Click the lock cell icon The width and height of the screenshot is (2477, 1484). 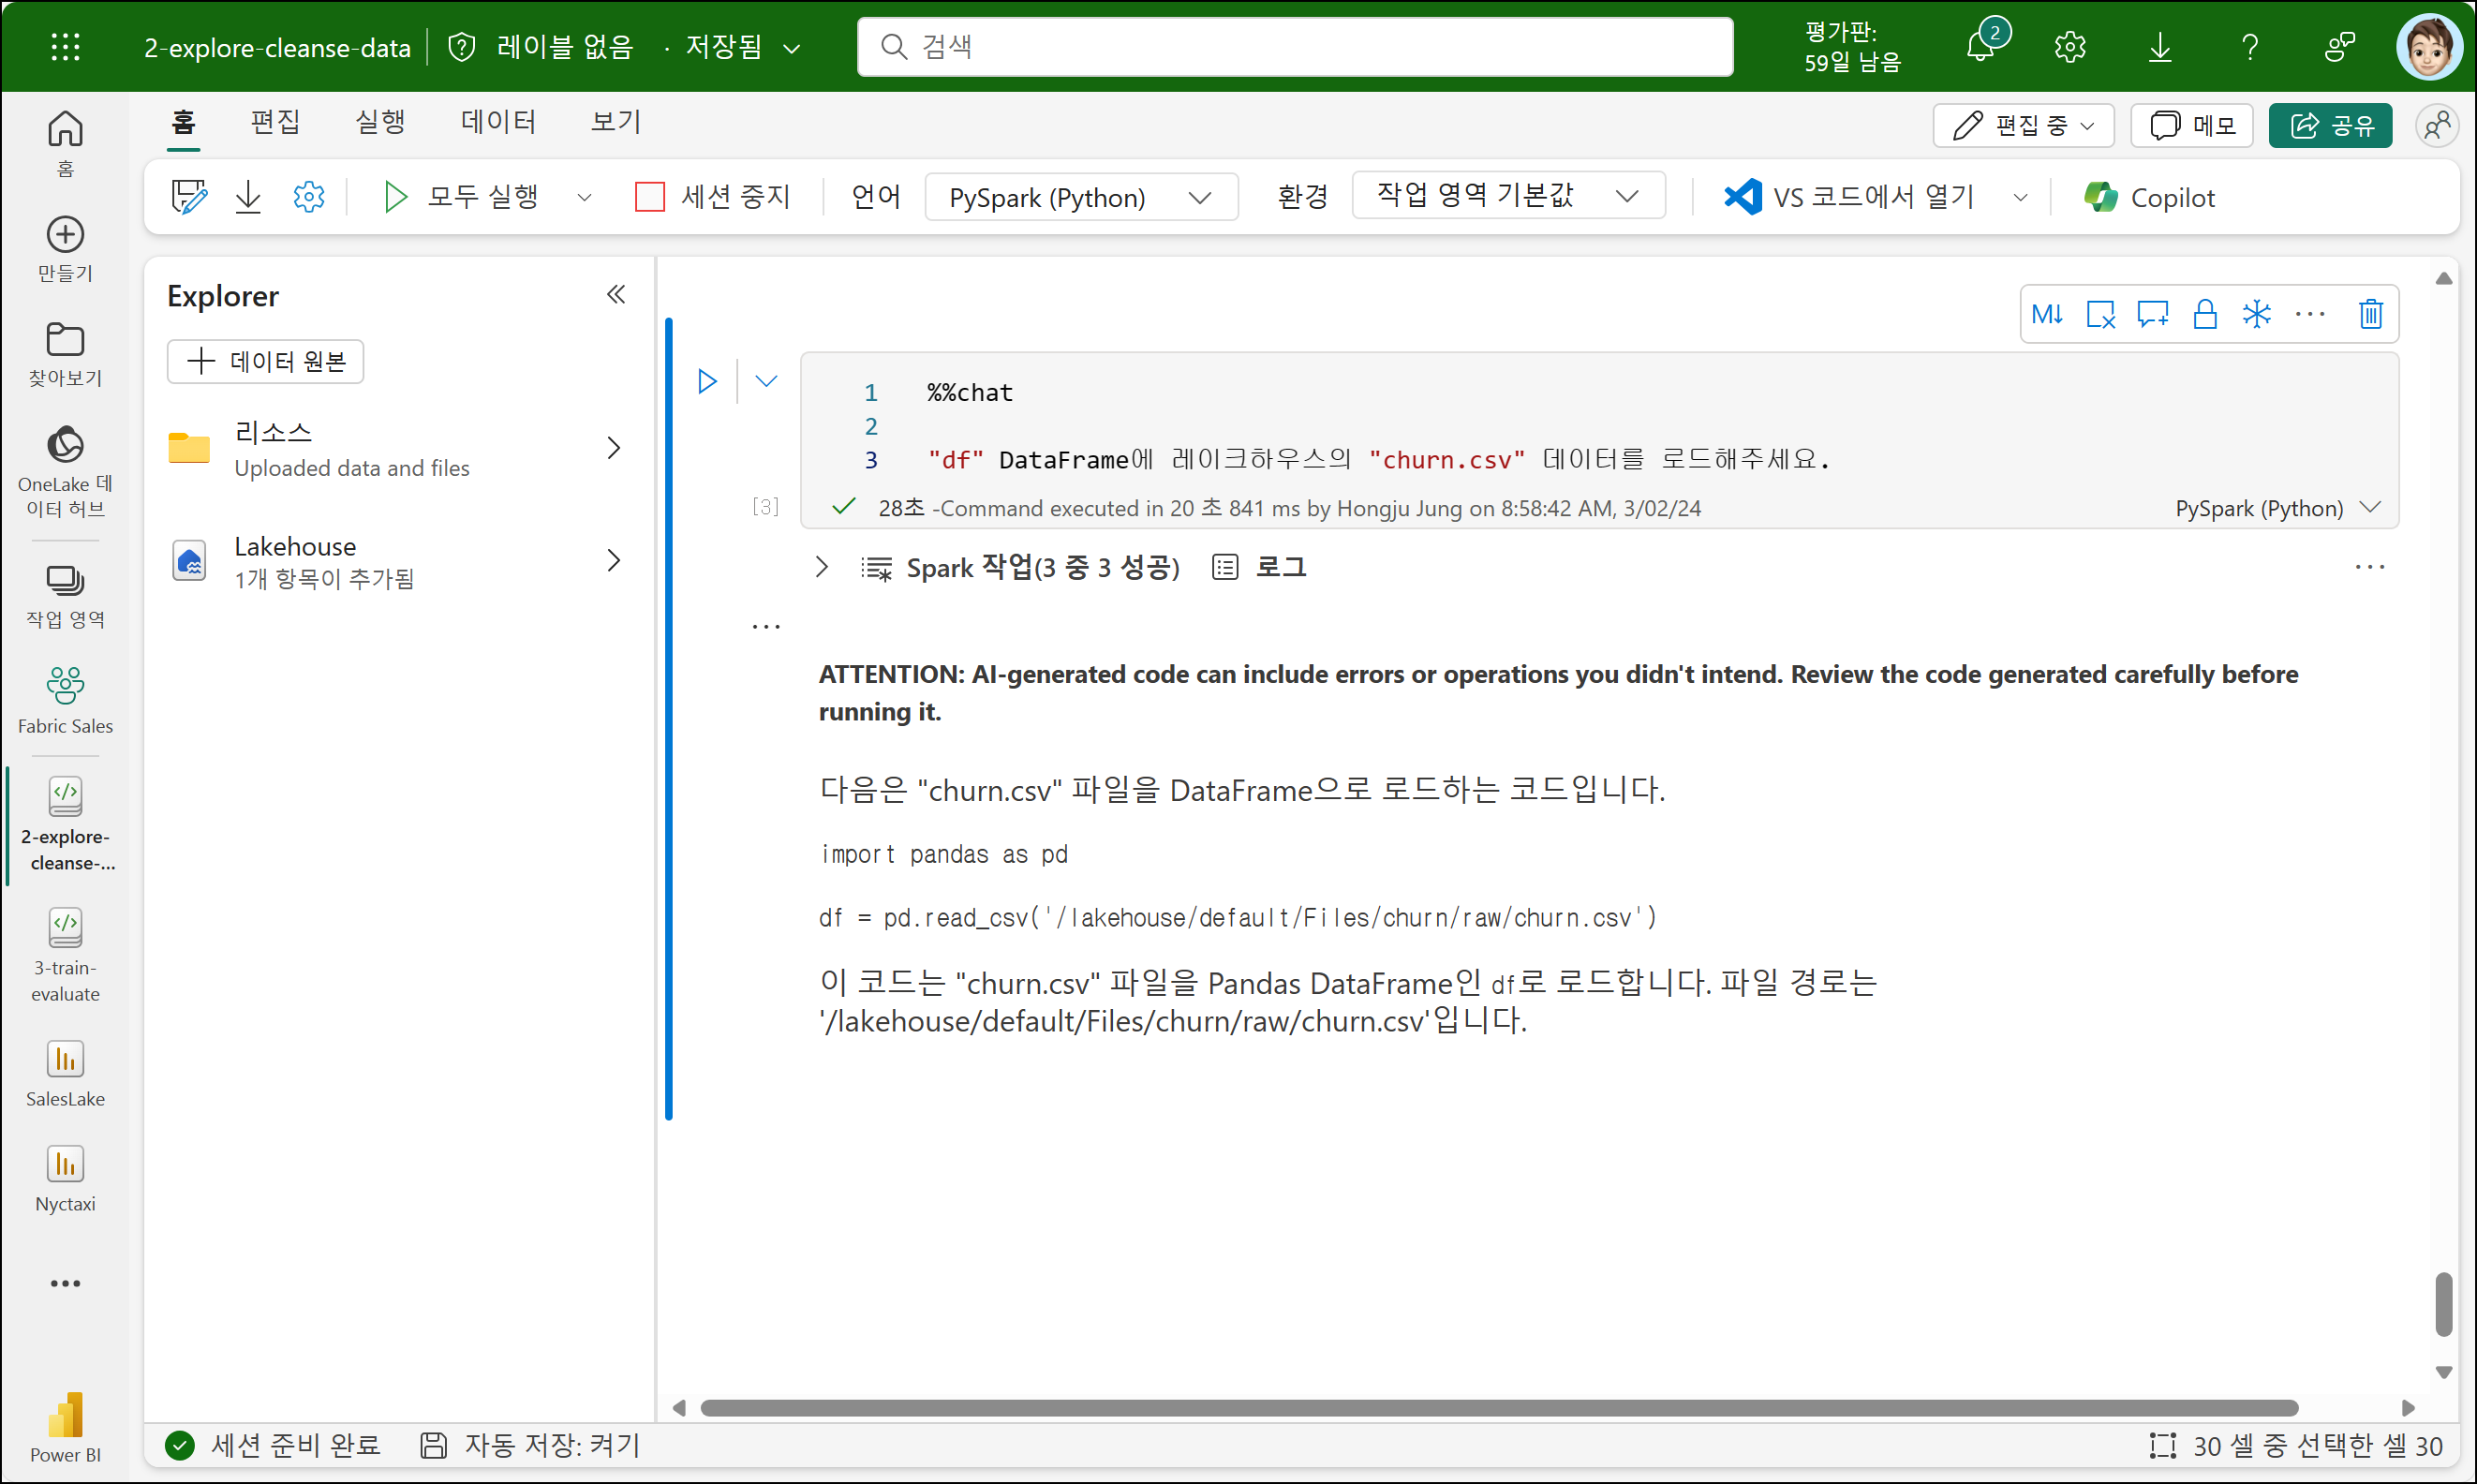(2204, 315)
